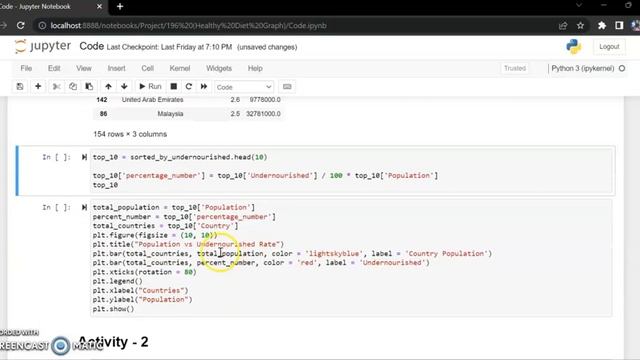Click the browser address bar URL

[x=188, y=25]
